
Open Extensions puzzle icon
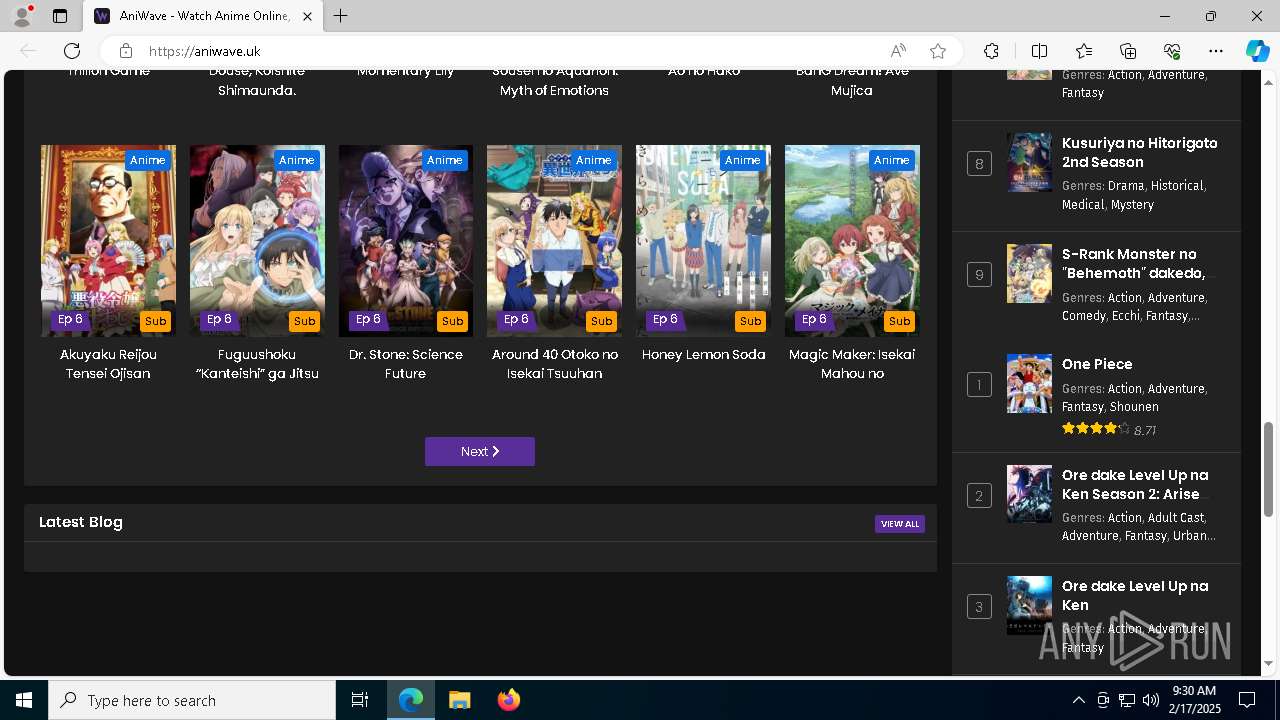pos(991,51)
